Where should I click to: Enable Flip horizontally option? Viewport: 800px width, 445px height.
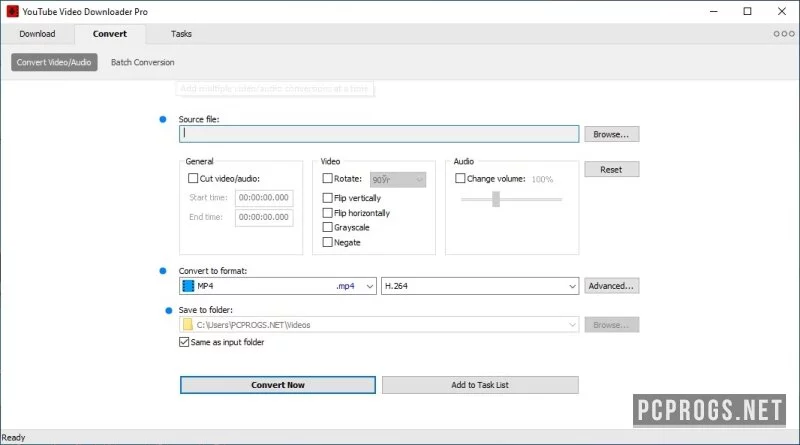click(x=328, y=212)
